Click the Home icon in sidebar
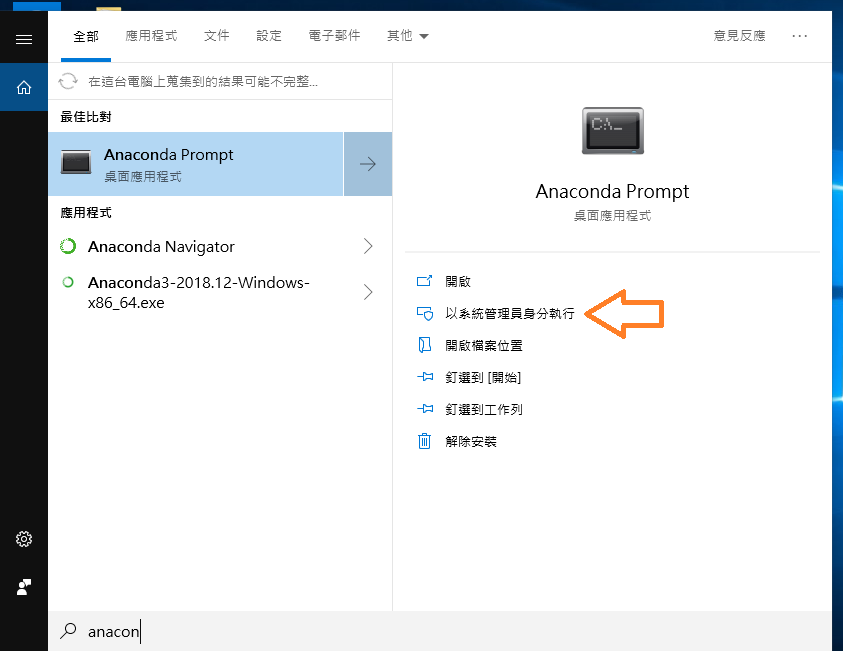 click(x=24, y=87)
